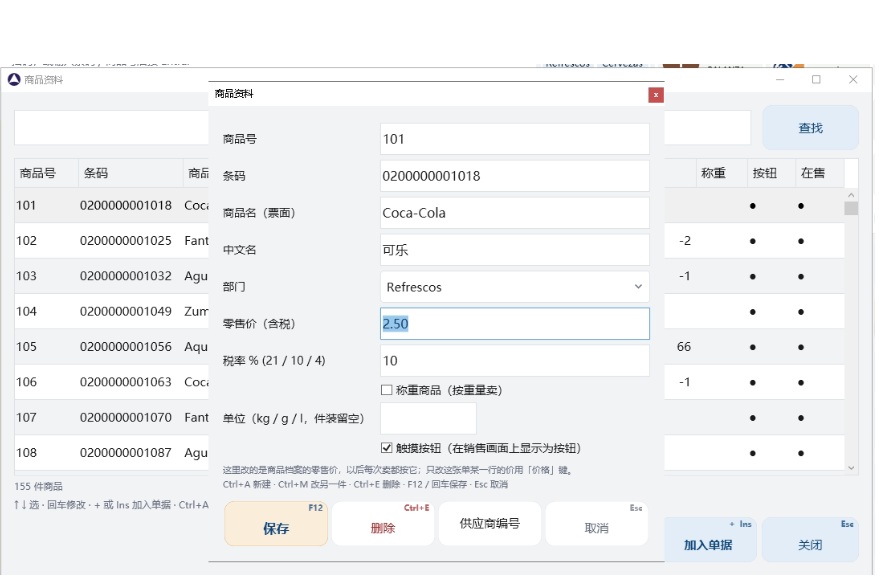Open 供应商编号 supplier code button
The width and height of the screenshot is (879, 575).
click(x=489, y=523)
